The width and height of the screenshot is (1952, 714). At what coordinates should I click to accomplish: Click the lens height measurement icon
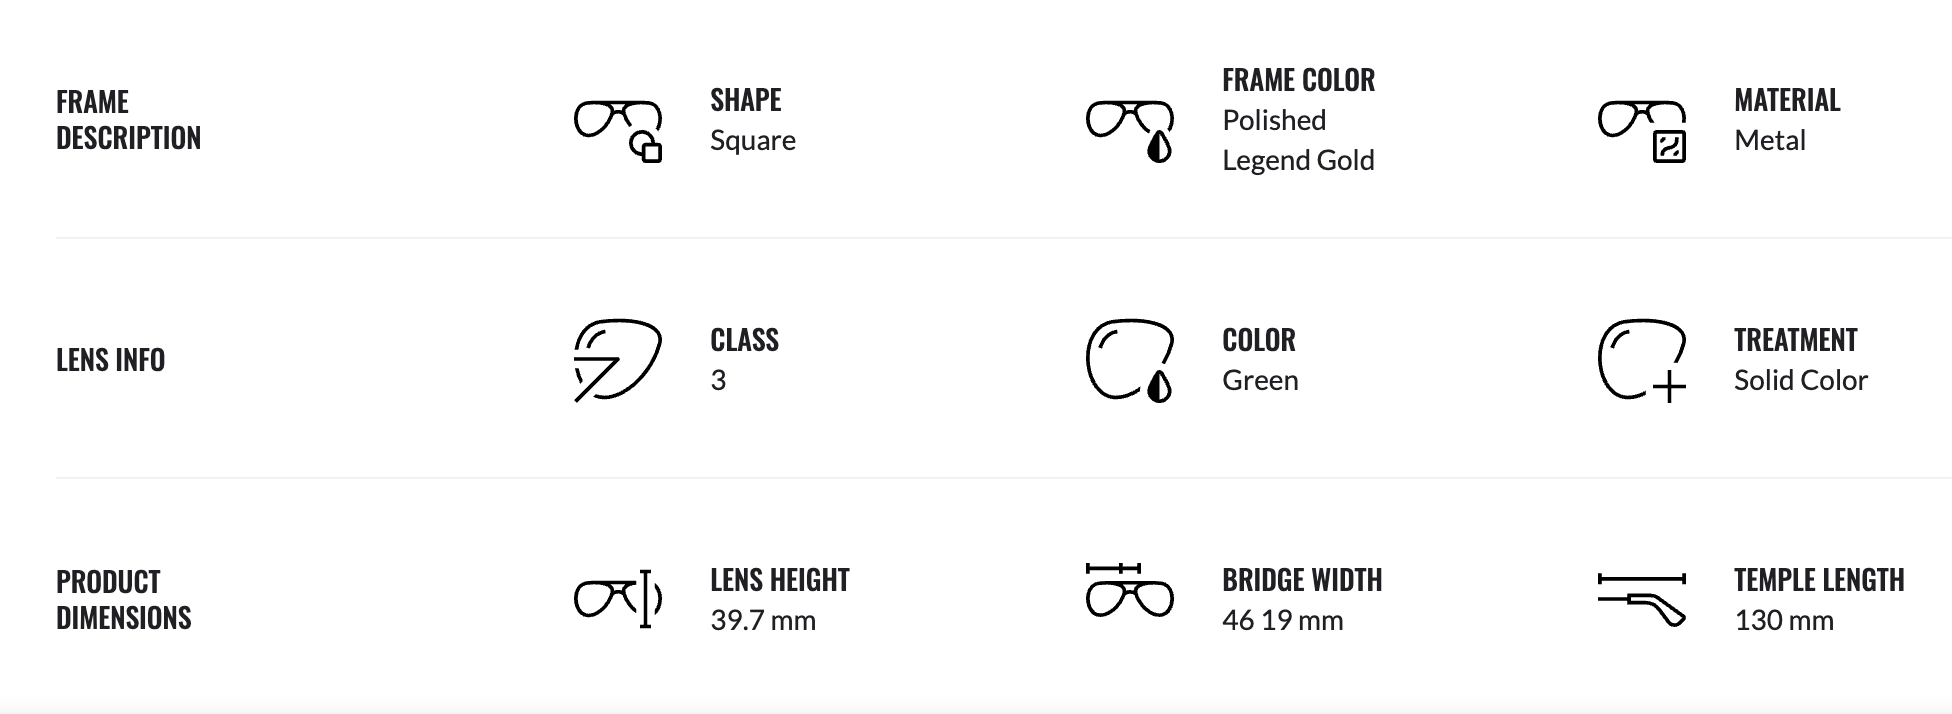(618, 599)
